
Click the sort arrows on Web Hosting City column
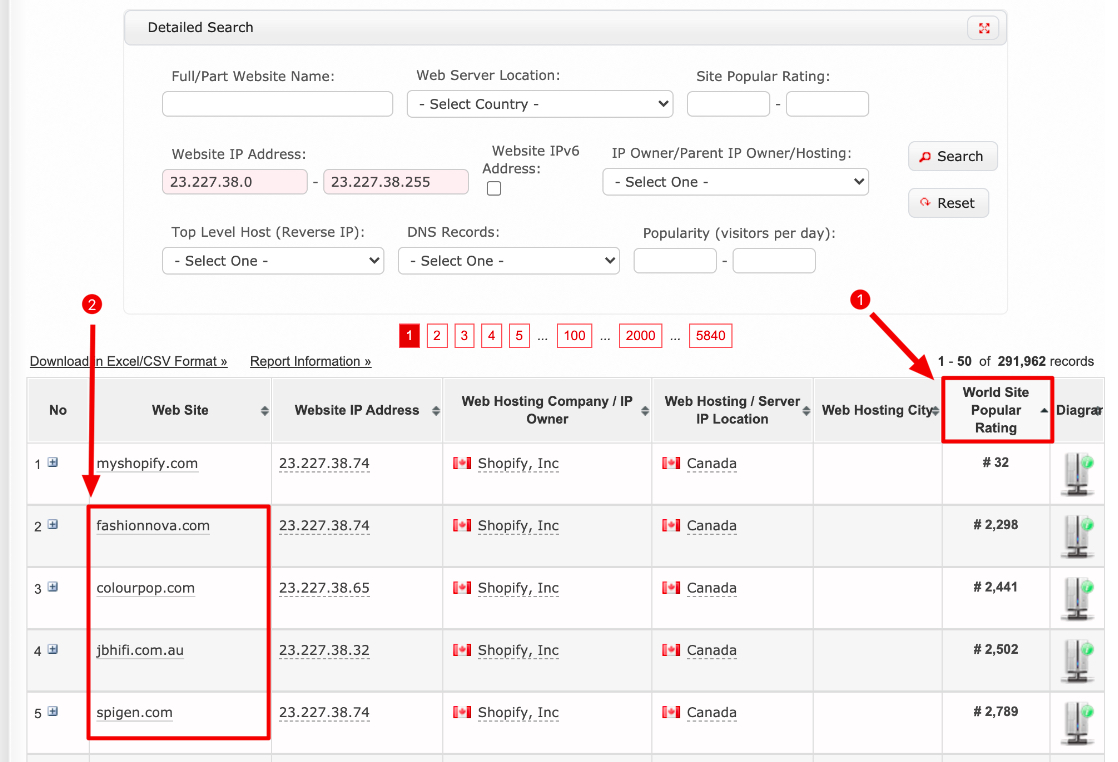pyautogui.click(x=935, y=410)
